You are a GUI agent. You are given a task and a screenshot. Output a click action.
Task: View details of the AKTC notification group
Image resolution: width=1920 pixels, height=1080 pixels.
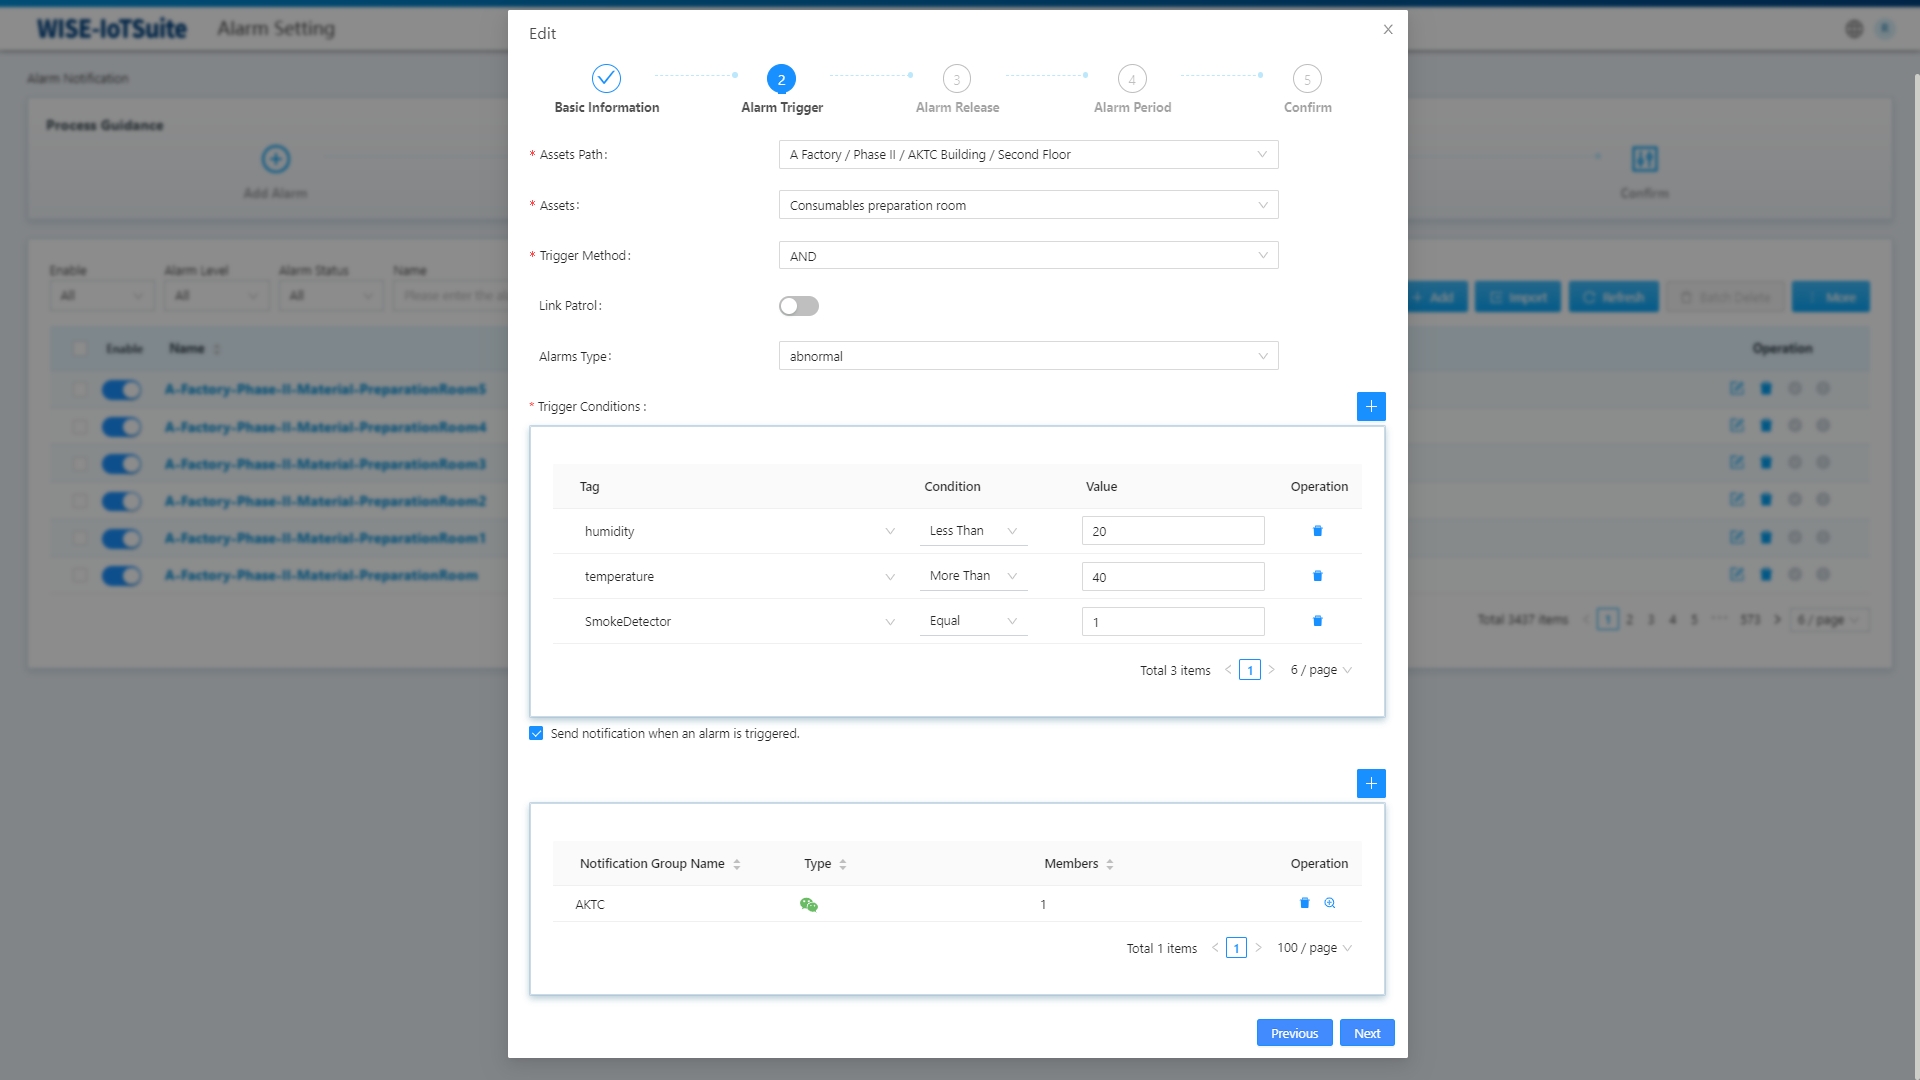[x=1330, y=903]
